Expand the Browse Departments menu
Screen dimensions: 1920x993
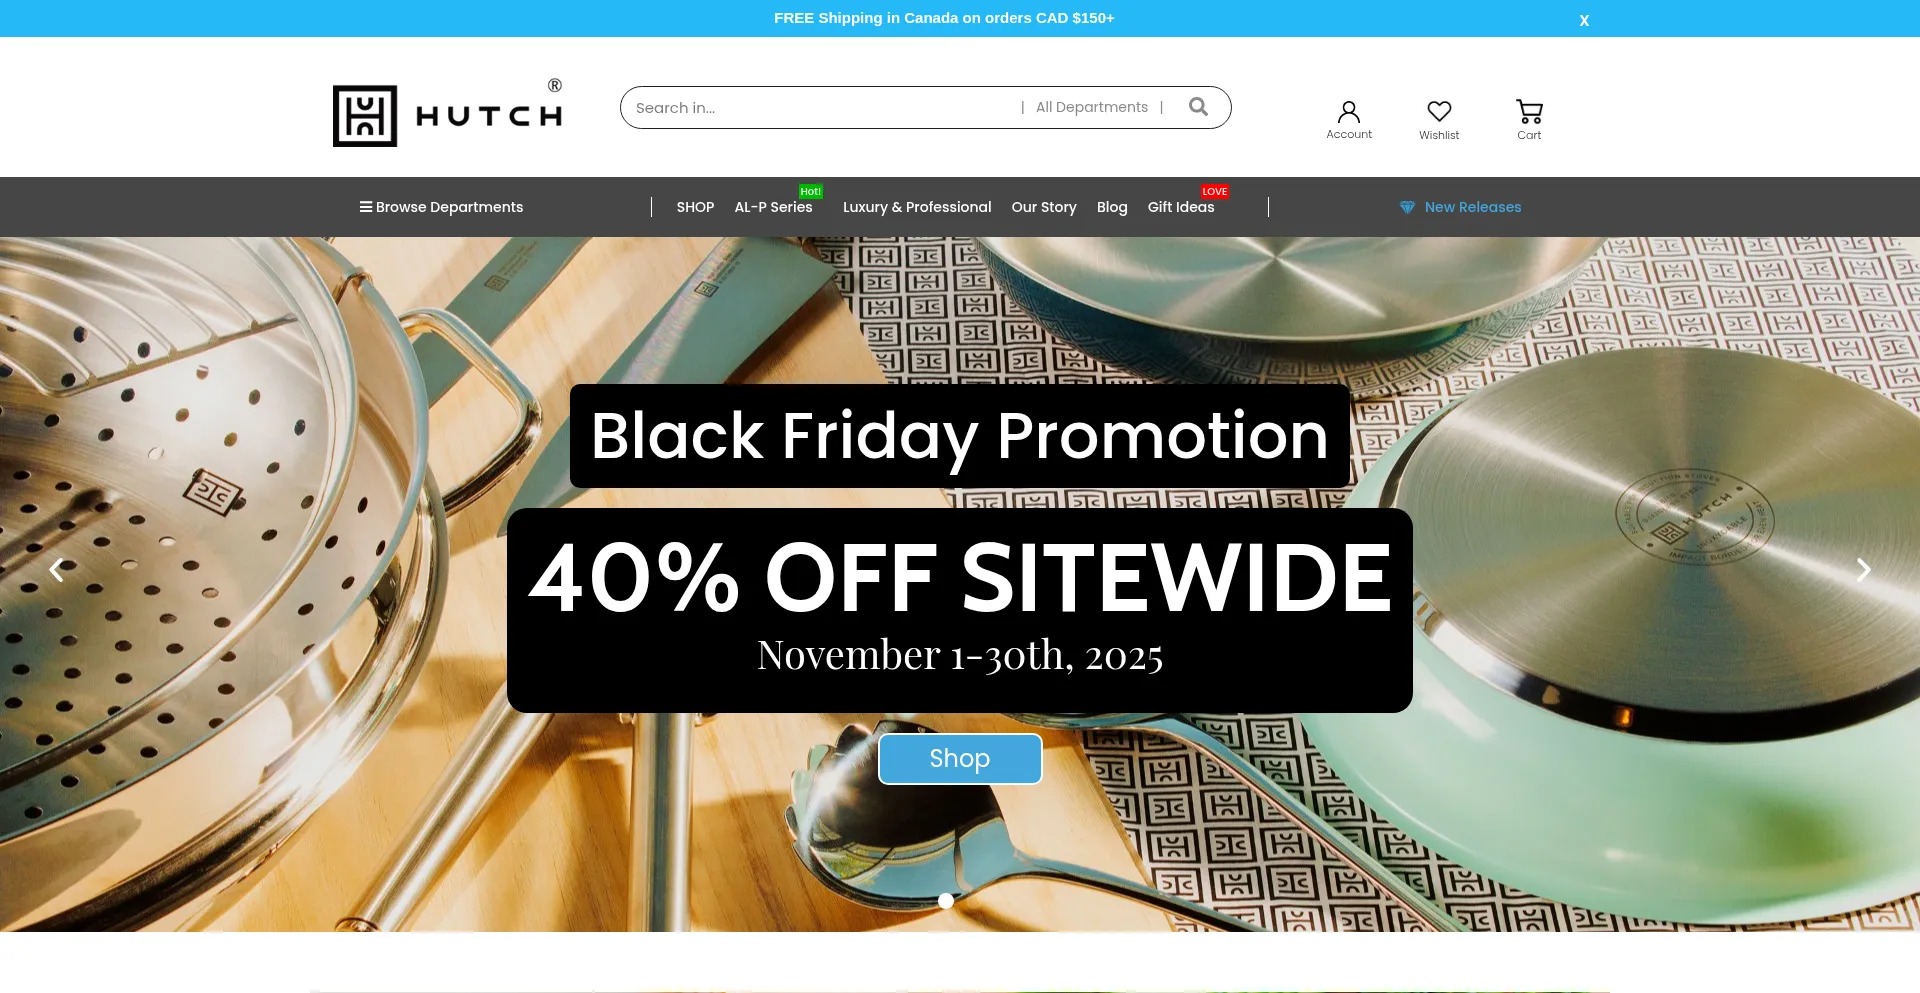pyautogui.click(x=441, y=207)
